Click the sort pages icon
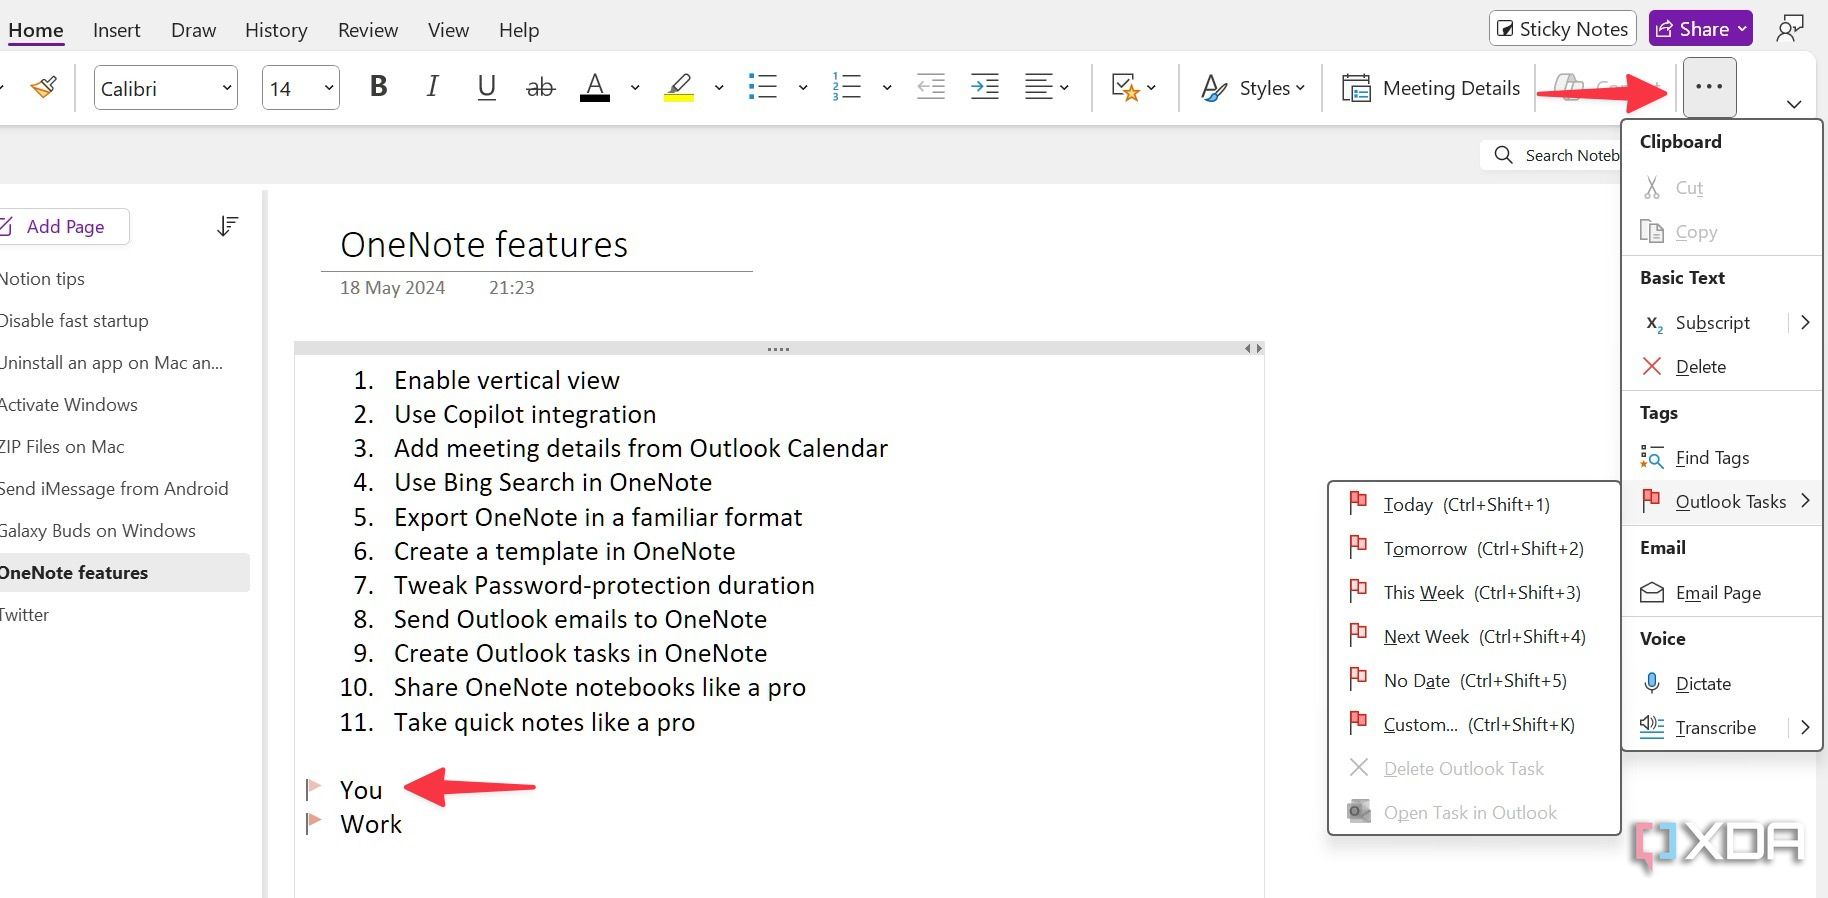This screenshot has height=898, width=1828. pos(228,227)
